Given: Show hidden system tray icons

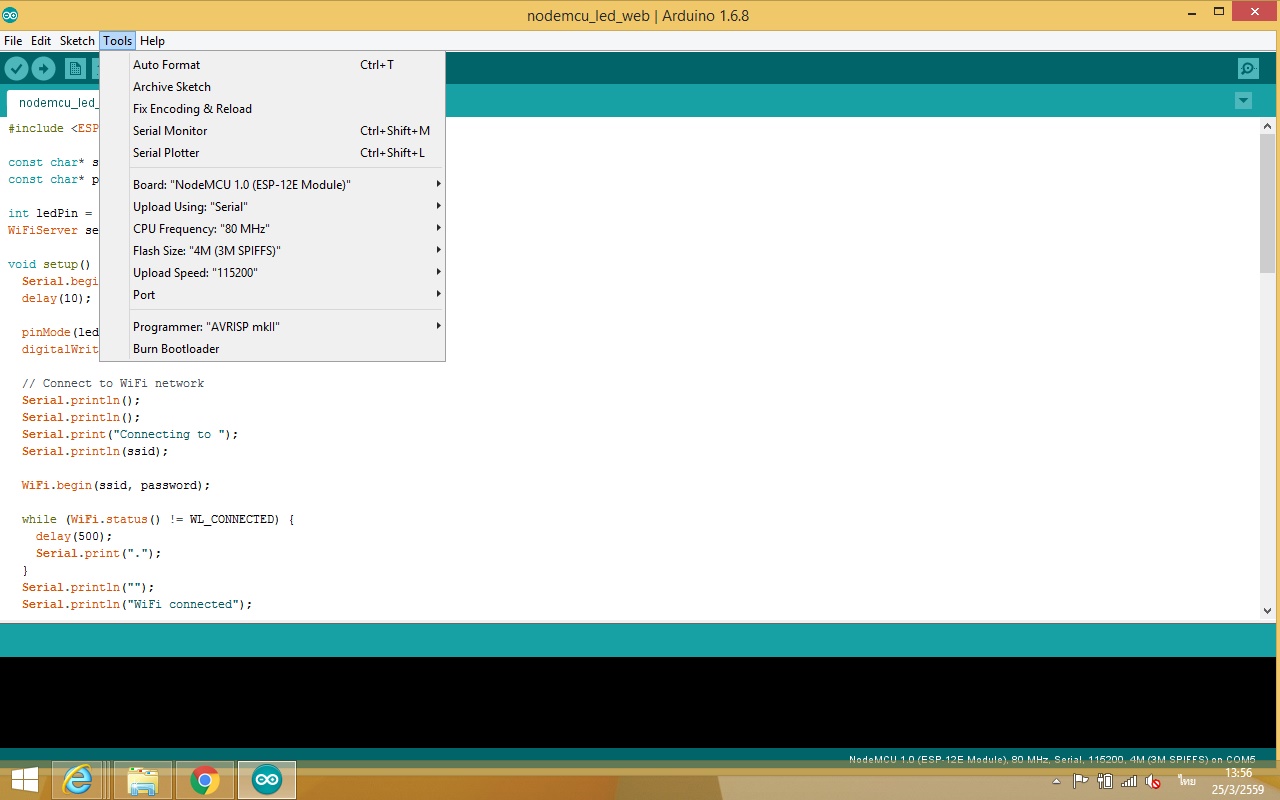Looking at the screenshot, I should point(1058,781).
